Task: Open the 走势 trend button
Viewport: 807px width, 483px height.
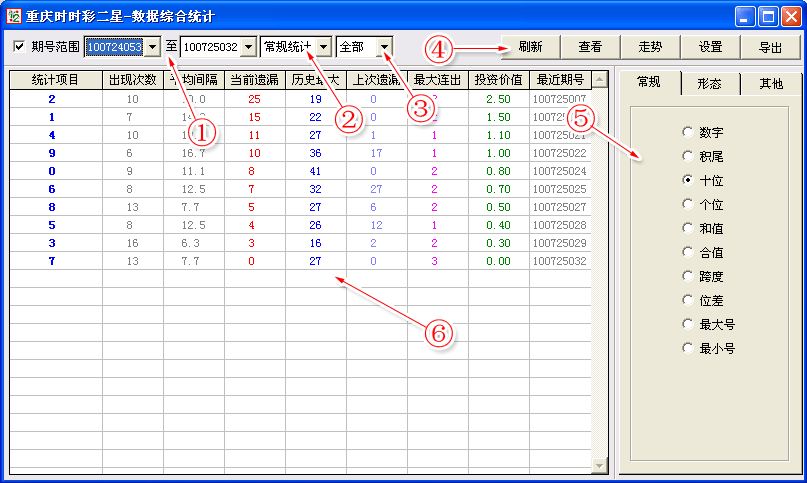Action: [650, 47]
